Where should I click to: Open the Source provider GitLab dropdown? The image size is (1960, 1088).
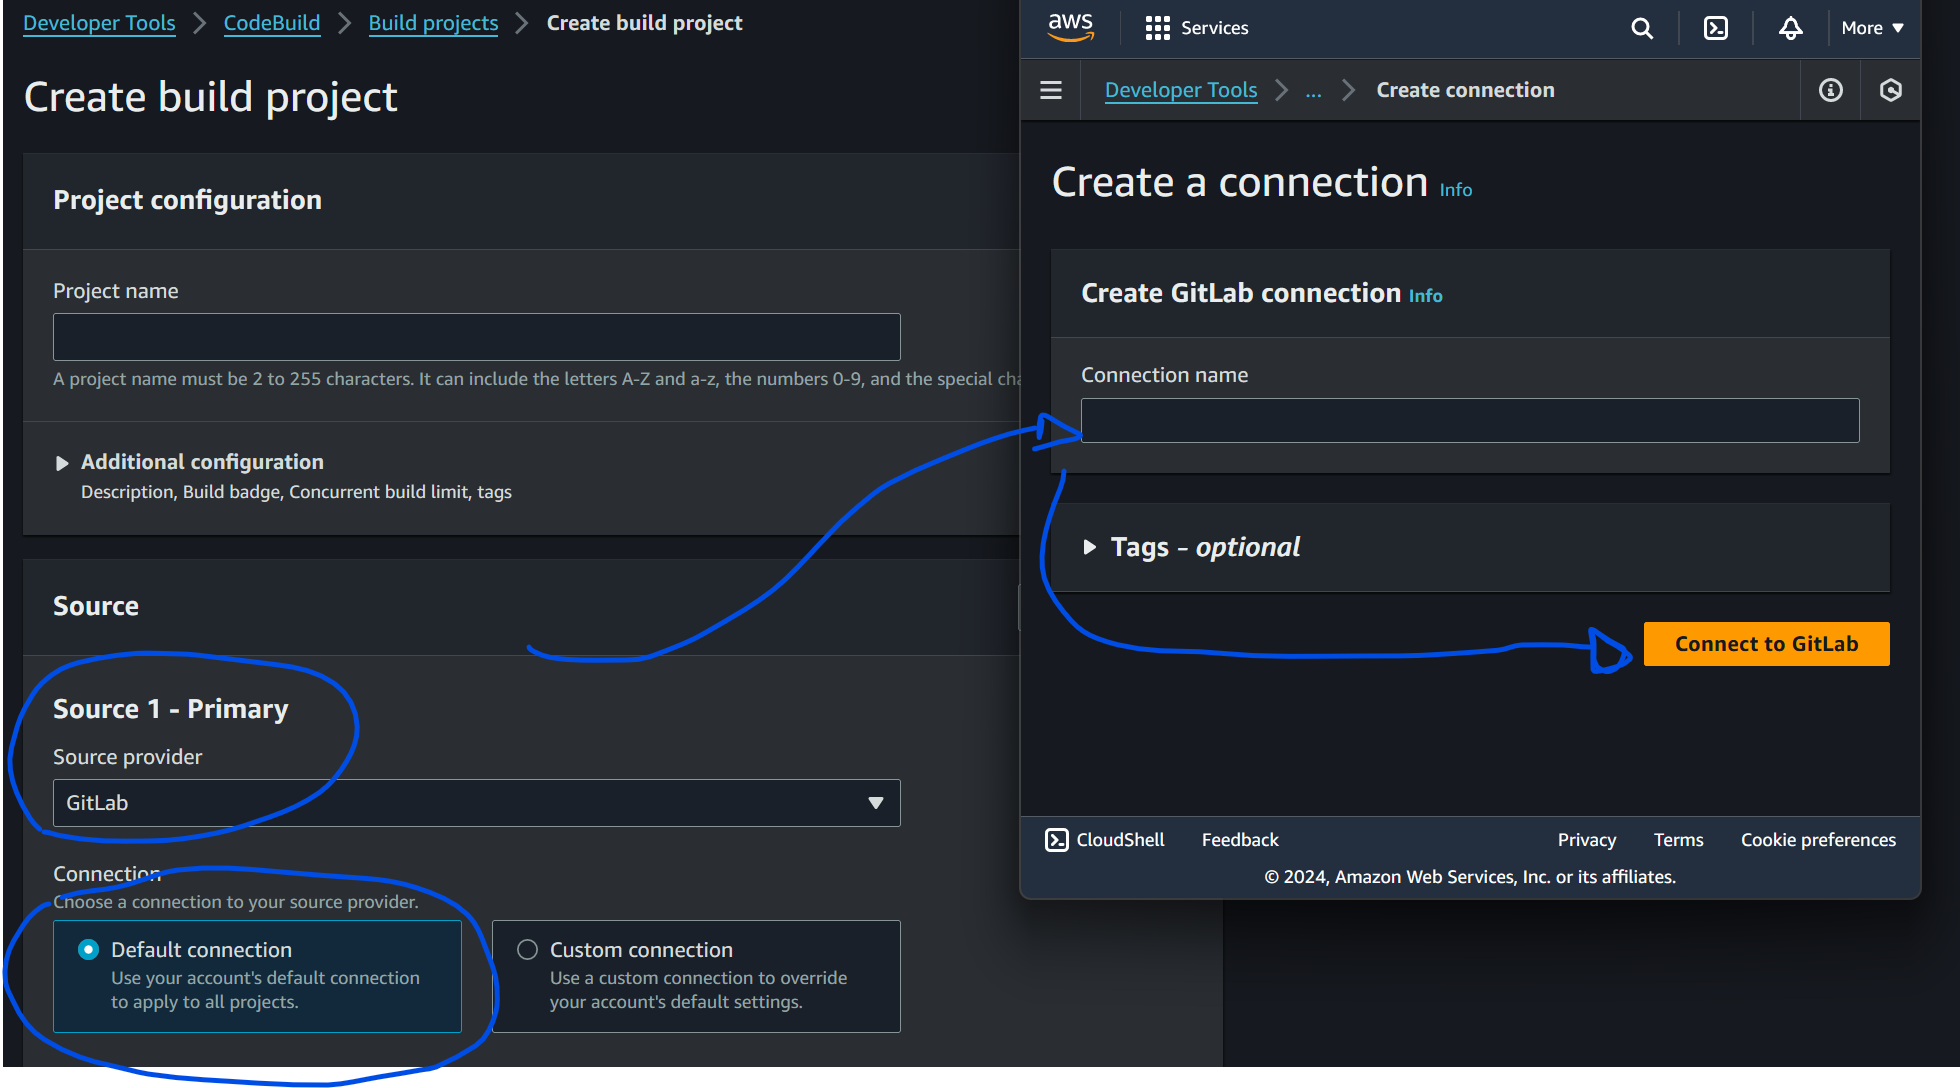(x=476, y=803)
